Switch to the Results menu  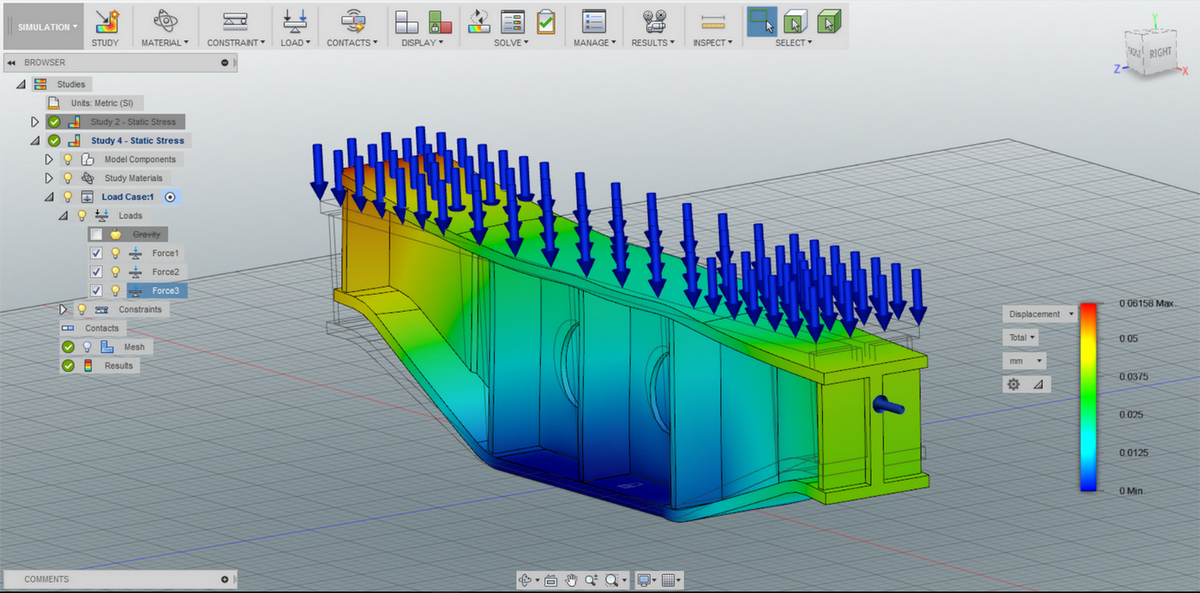(652, 22)
